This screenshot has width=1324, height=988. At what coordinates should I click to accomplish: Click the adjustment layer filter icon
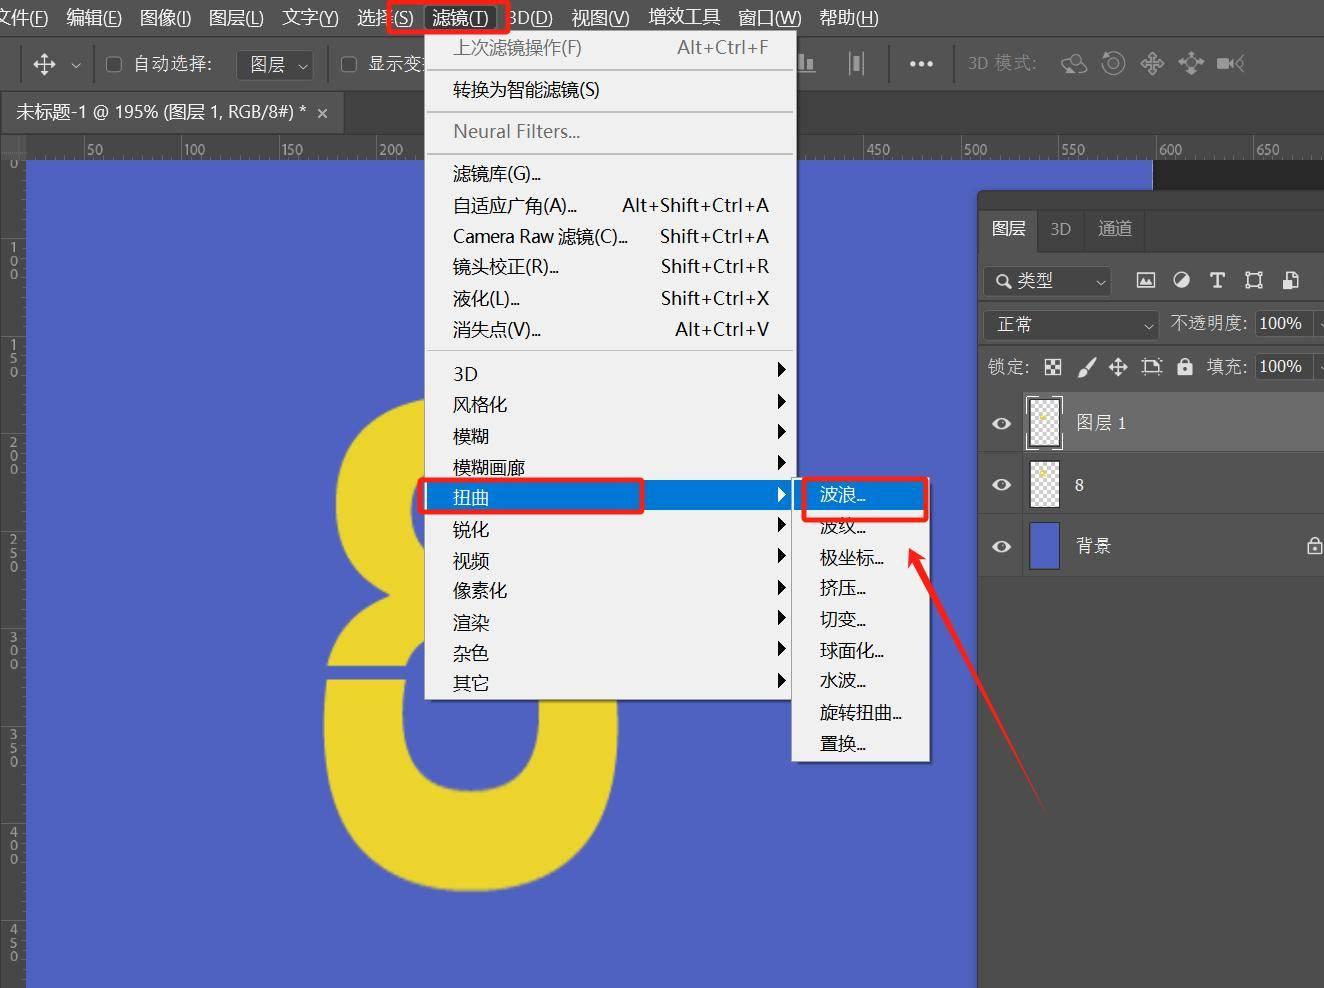[1181, 281]
